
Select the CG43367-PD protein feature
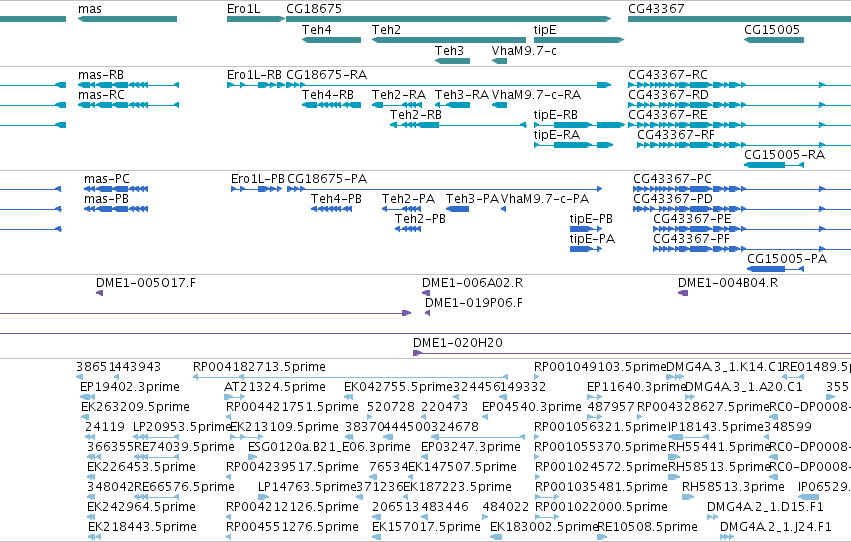click(x=742, y=209)
